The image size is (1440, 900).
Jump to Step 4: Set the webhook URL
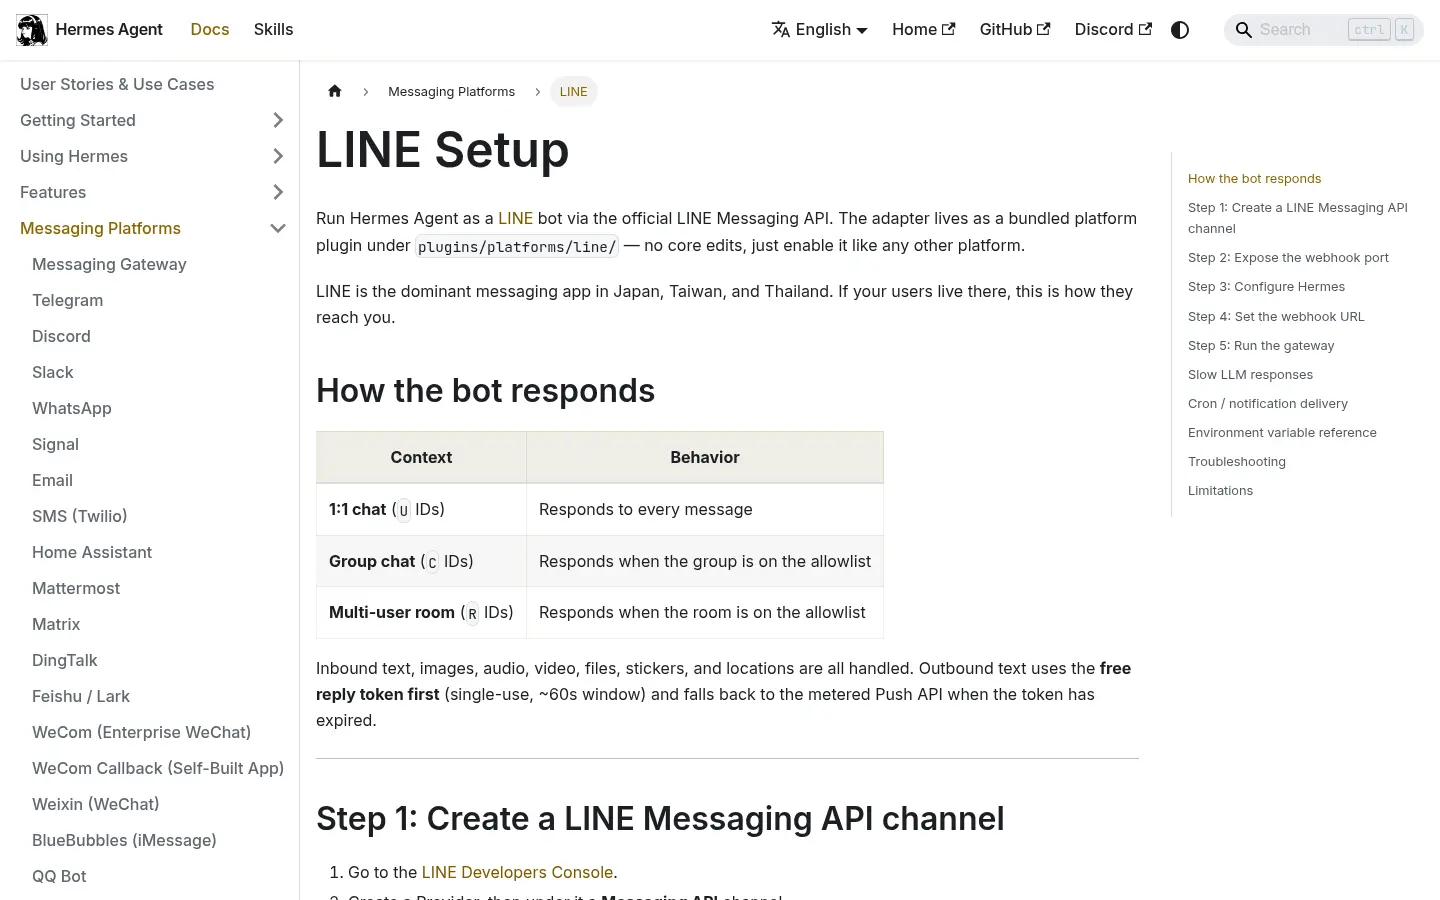coord(1276,316)
